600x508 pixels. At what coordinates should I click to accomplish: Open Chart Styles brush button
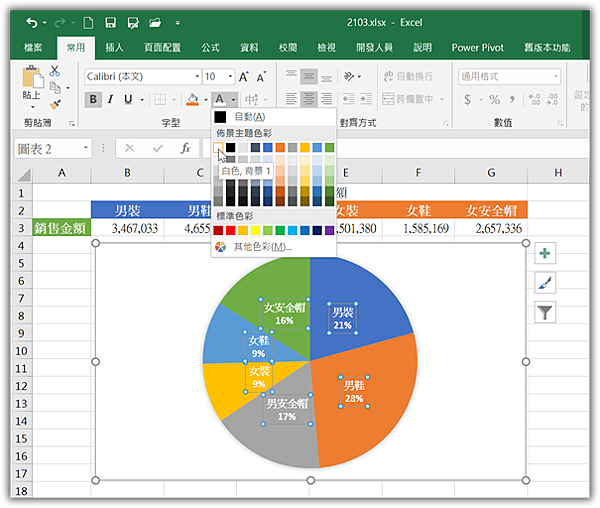point(545,283)
